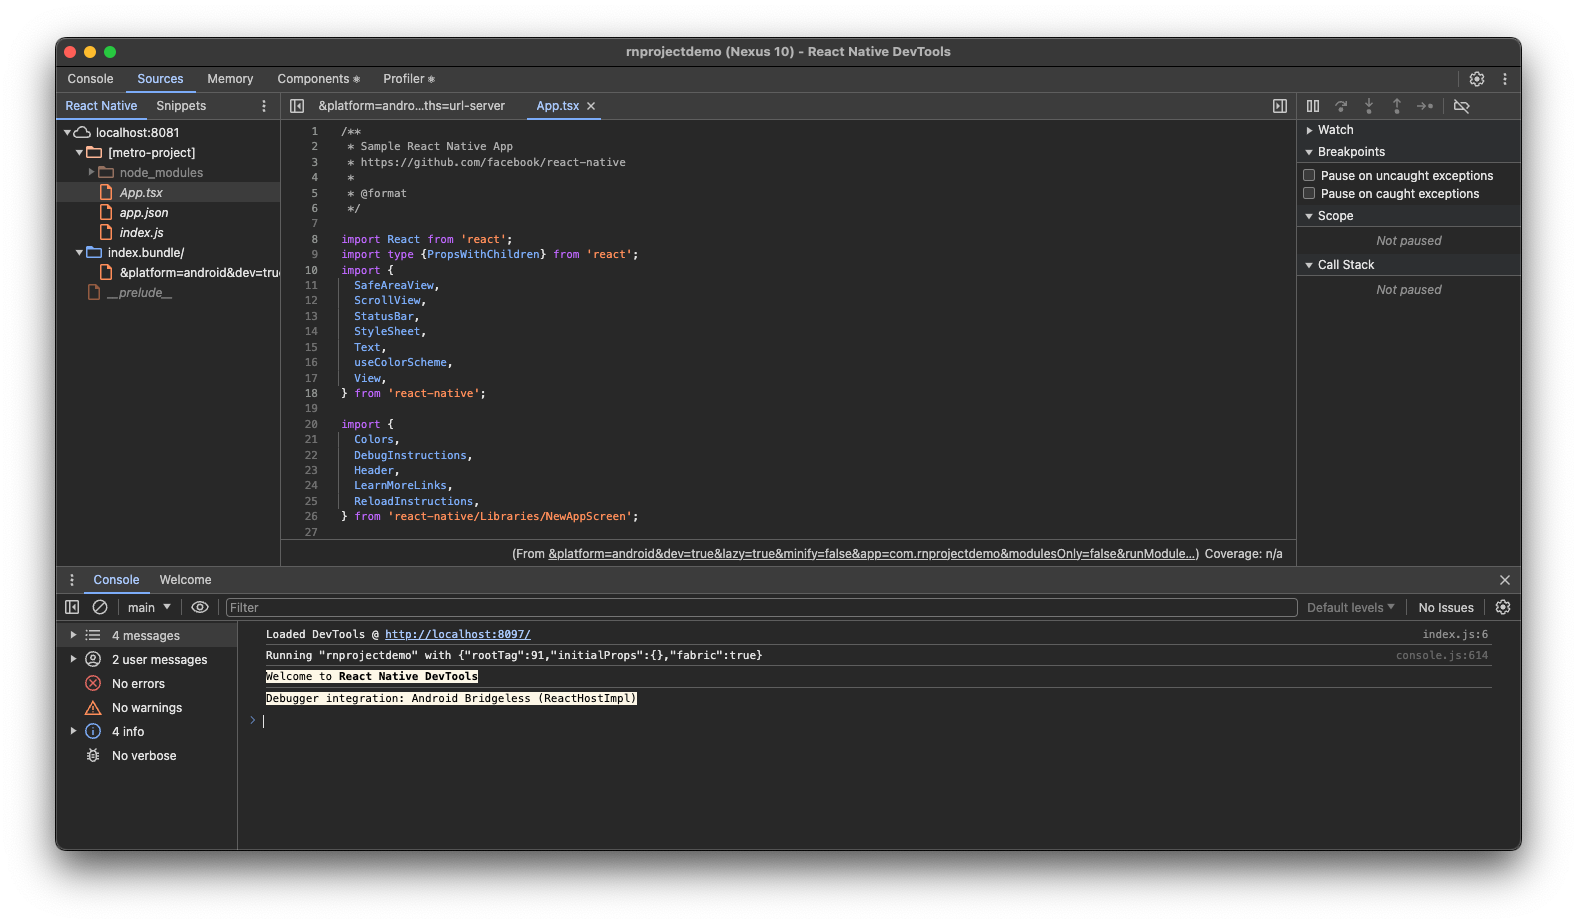Open the &platform=android&dev=true file in tree
The image size is (1577, 924).
pos(199,272)
